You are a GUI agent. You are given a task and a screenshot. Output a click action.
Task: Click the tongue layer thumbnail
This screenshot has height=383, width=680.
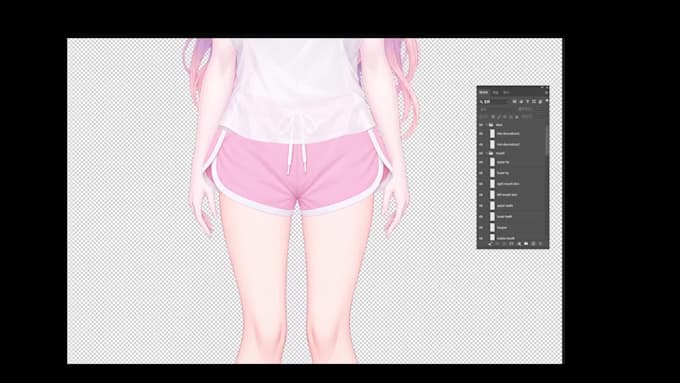pyautogui.click(x=492, y=227)
